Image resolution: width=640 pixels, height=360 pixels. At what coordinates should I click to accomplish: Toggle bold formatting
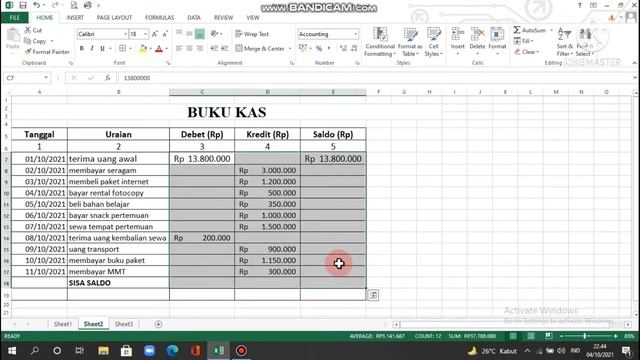[x=82, y=49]
